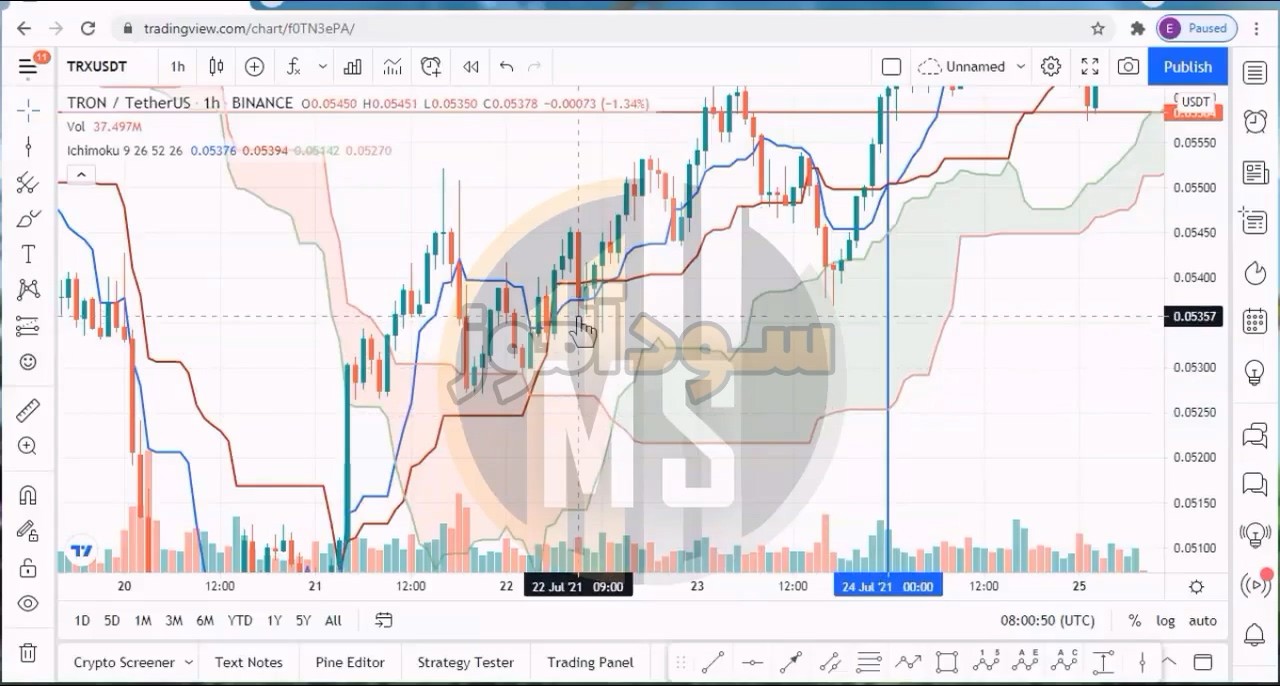Select the Text annotation tool
The width and height of the screenshot is (1280, 686).
pos(28,254)
